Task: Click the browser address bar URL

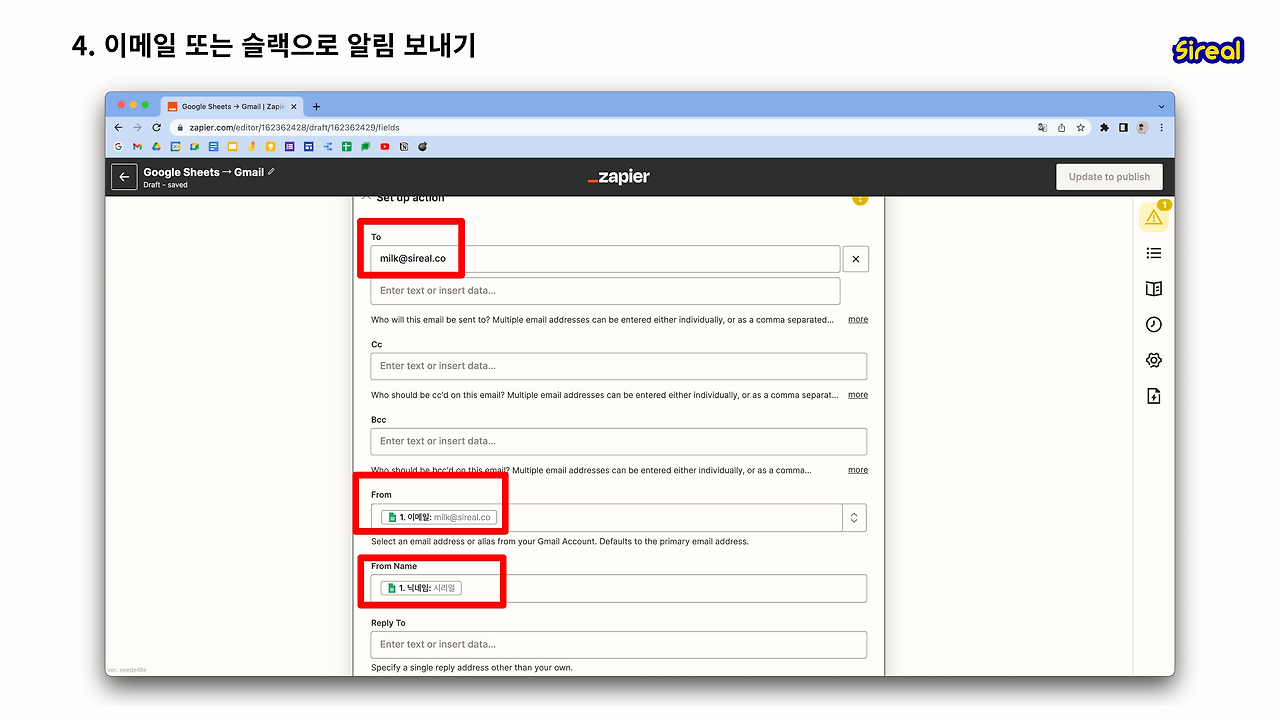Action: (x=294, y=128)
